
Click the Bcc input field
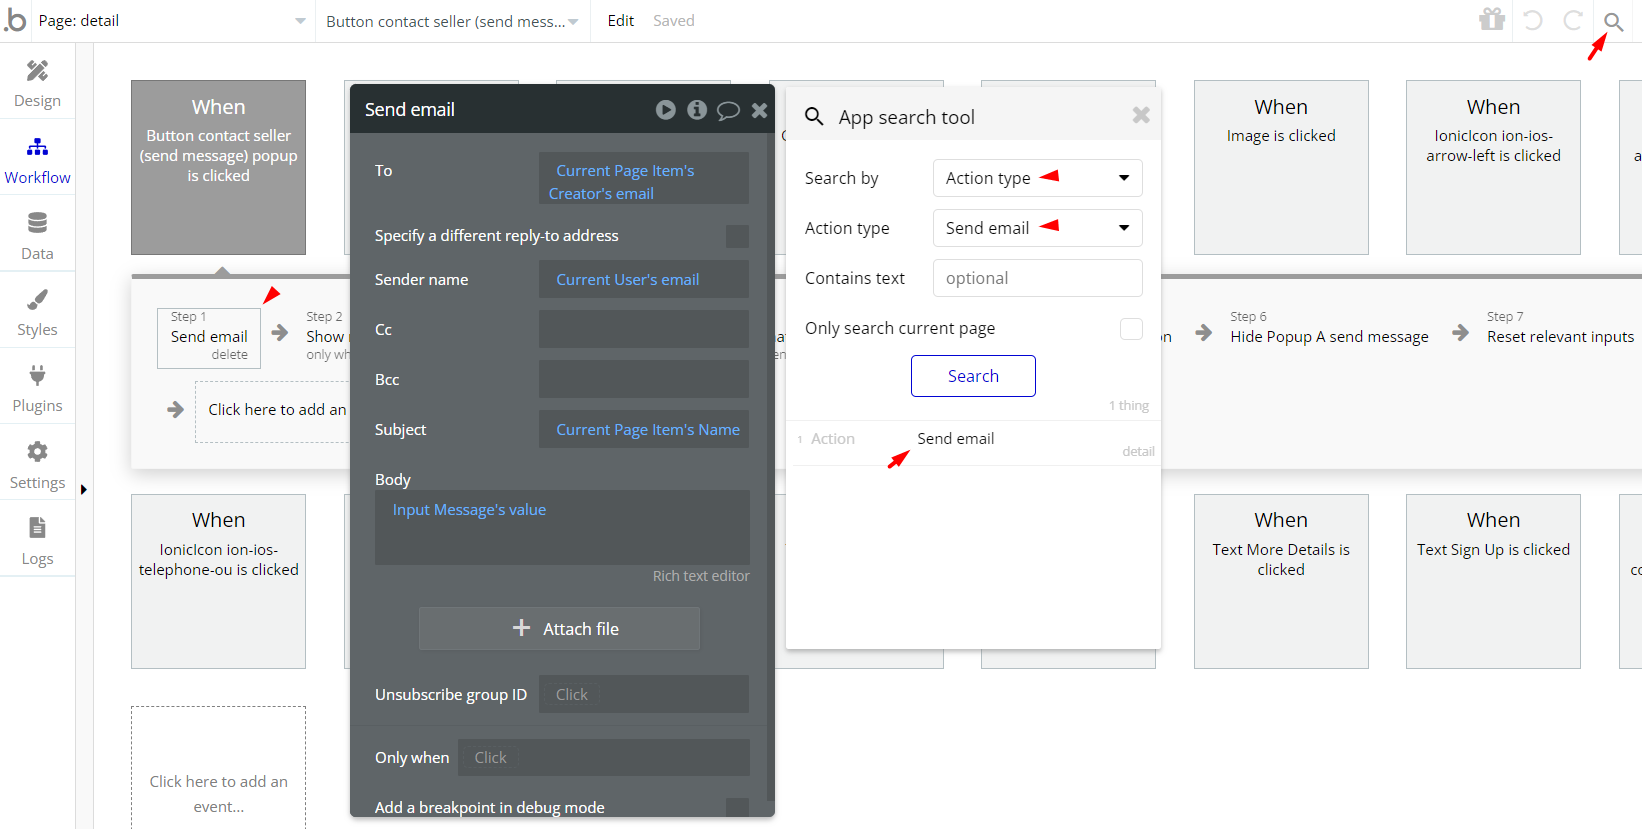tap(644, 379)
